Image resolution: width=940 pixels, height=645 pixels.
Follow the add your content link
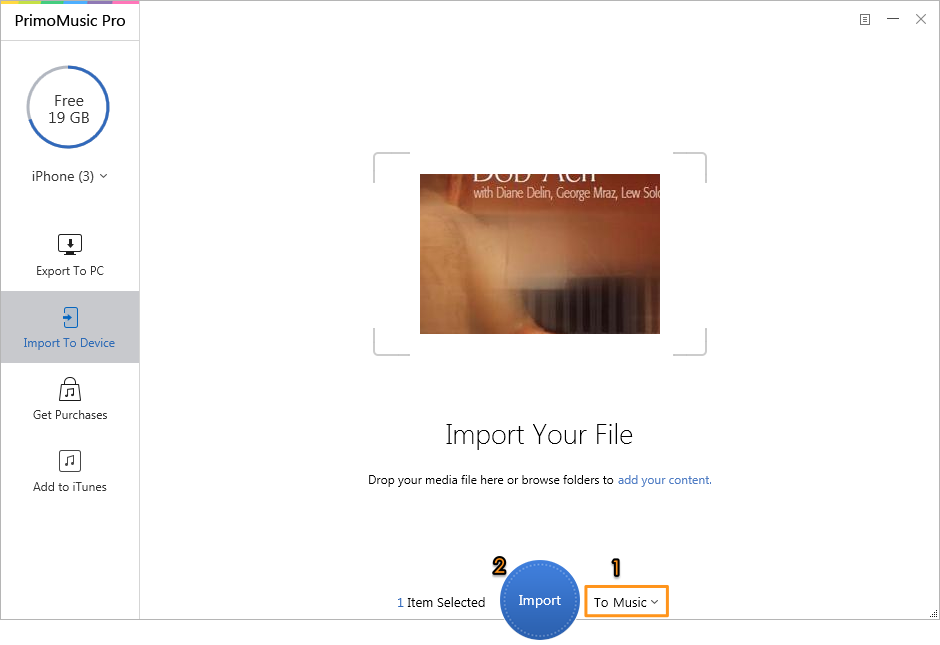click(664, 480)
